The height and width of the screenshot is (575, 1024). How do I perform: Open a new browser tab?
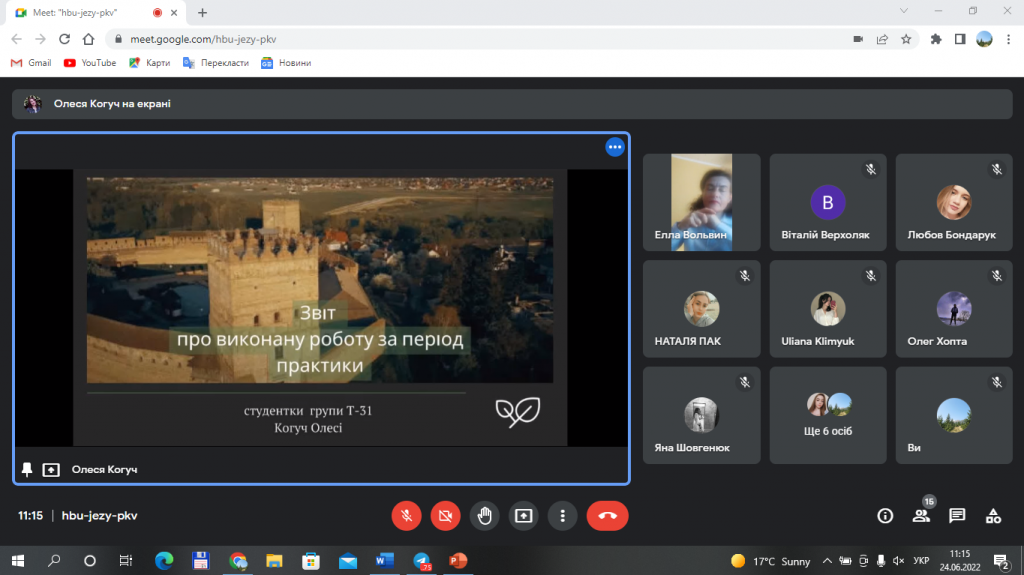[x=202, y=12]
